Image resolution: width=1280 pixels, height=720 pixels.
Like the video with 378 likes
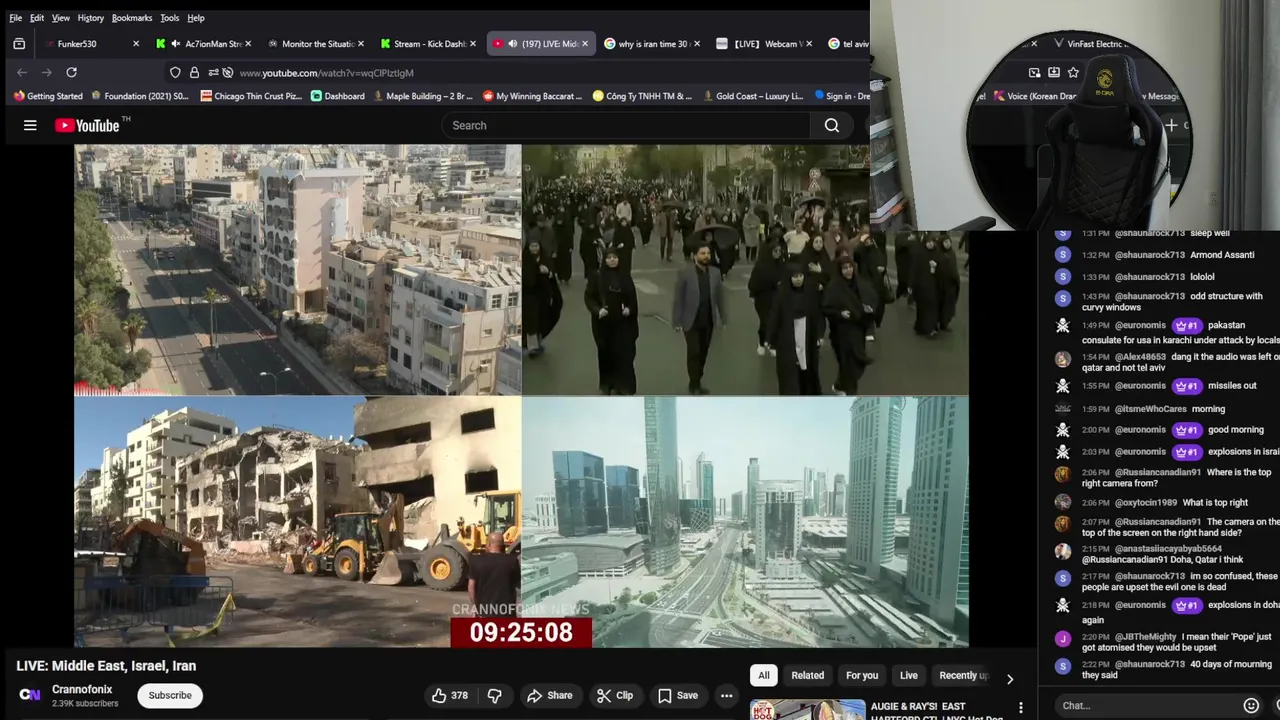coord(449,695)
